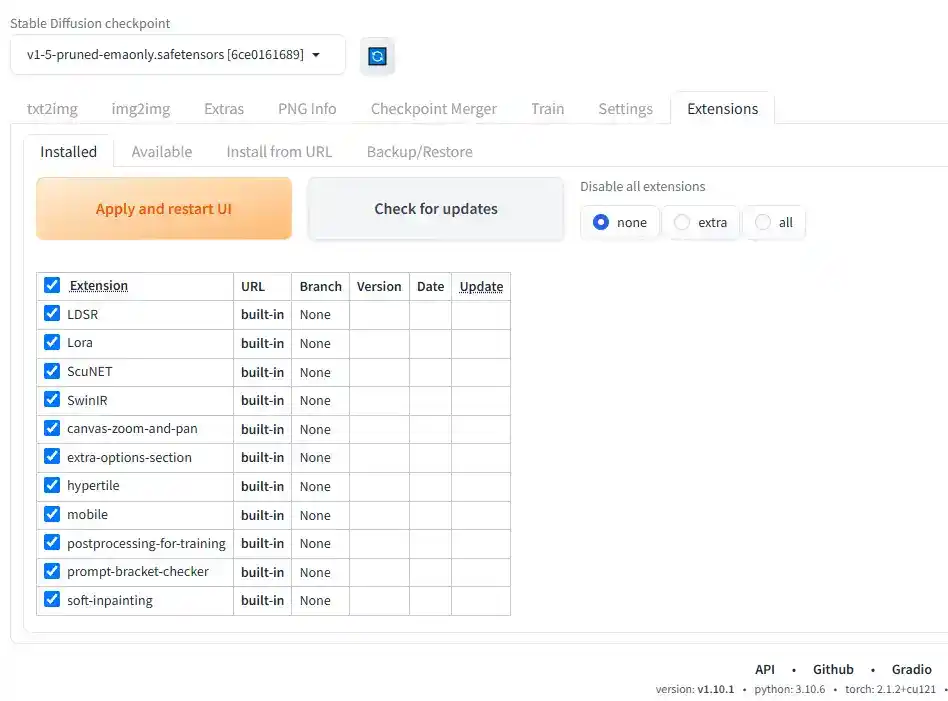948x701 pixels.
Task: Open the Settings tab
Action: (626, 109)
